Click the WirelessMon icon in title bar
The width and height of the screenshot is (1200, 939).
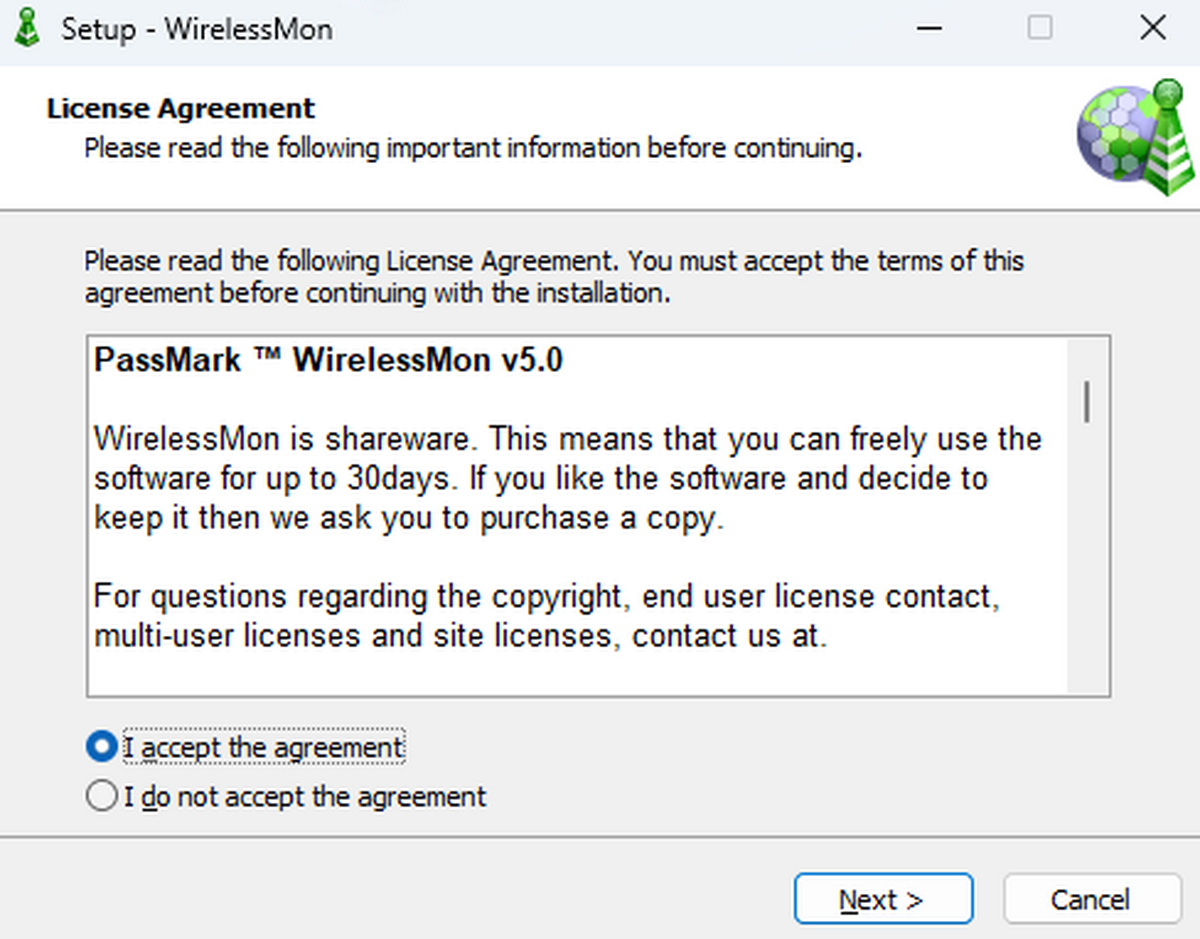(x=27, y=28)
